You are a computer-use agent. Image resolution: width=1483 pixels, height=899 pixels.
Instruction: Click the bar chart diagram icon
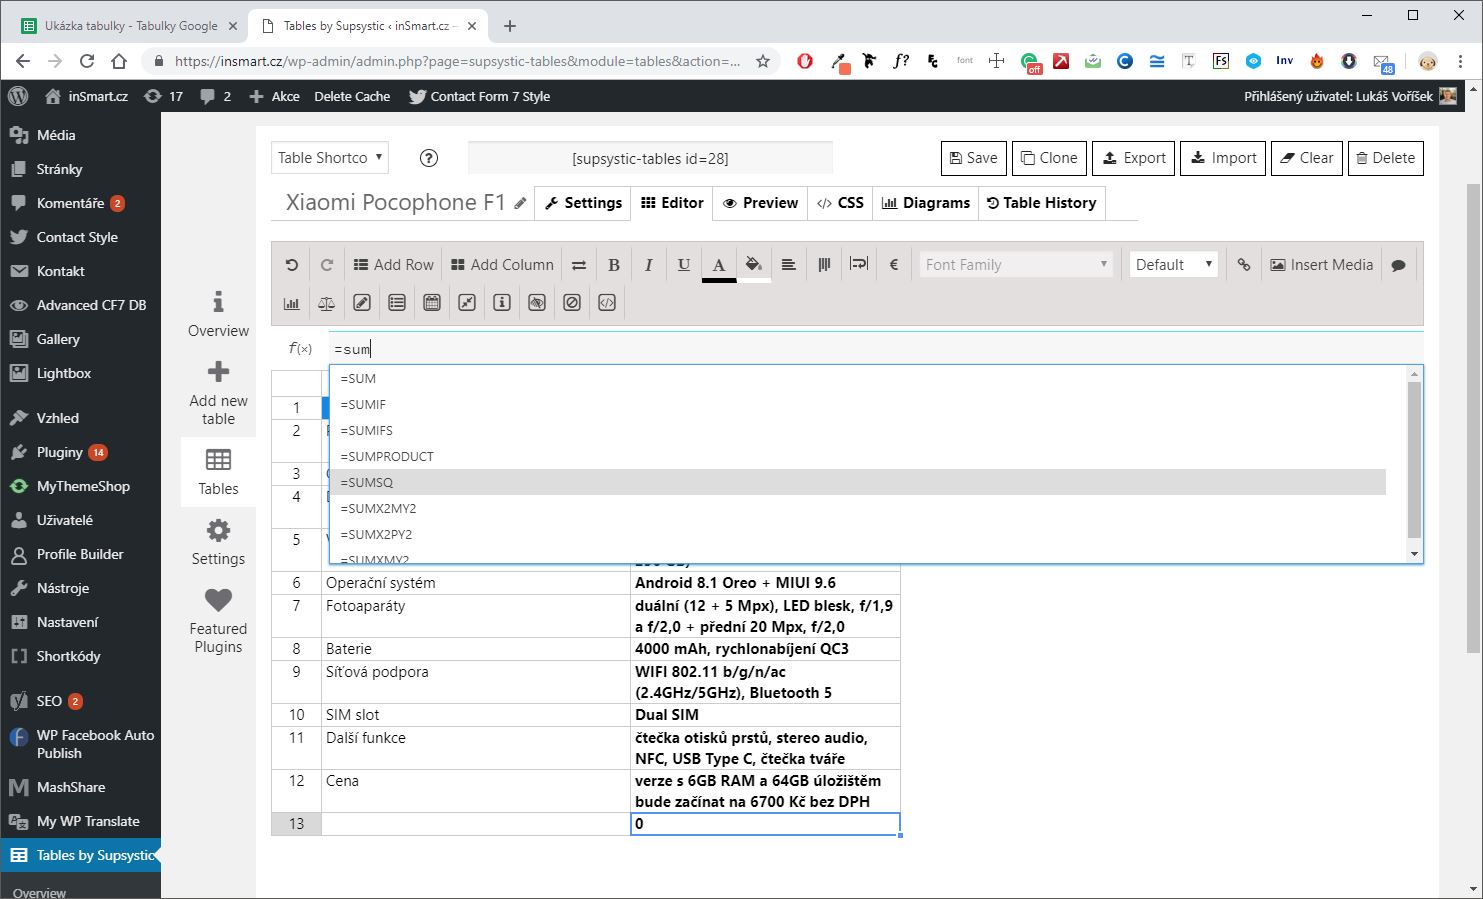[x=291, y=303]
